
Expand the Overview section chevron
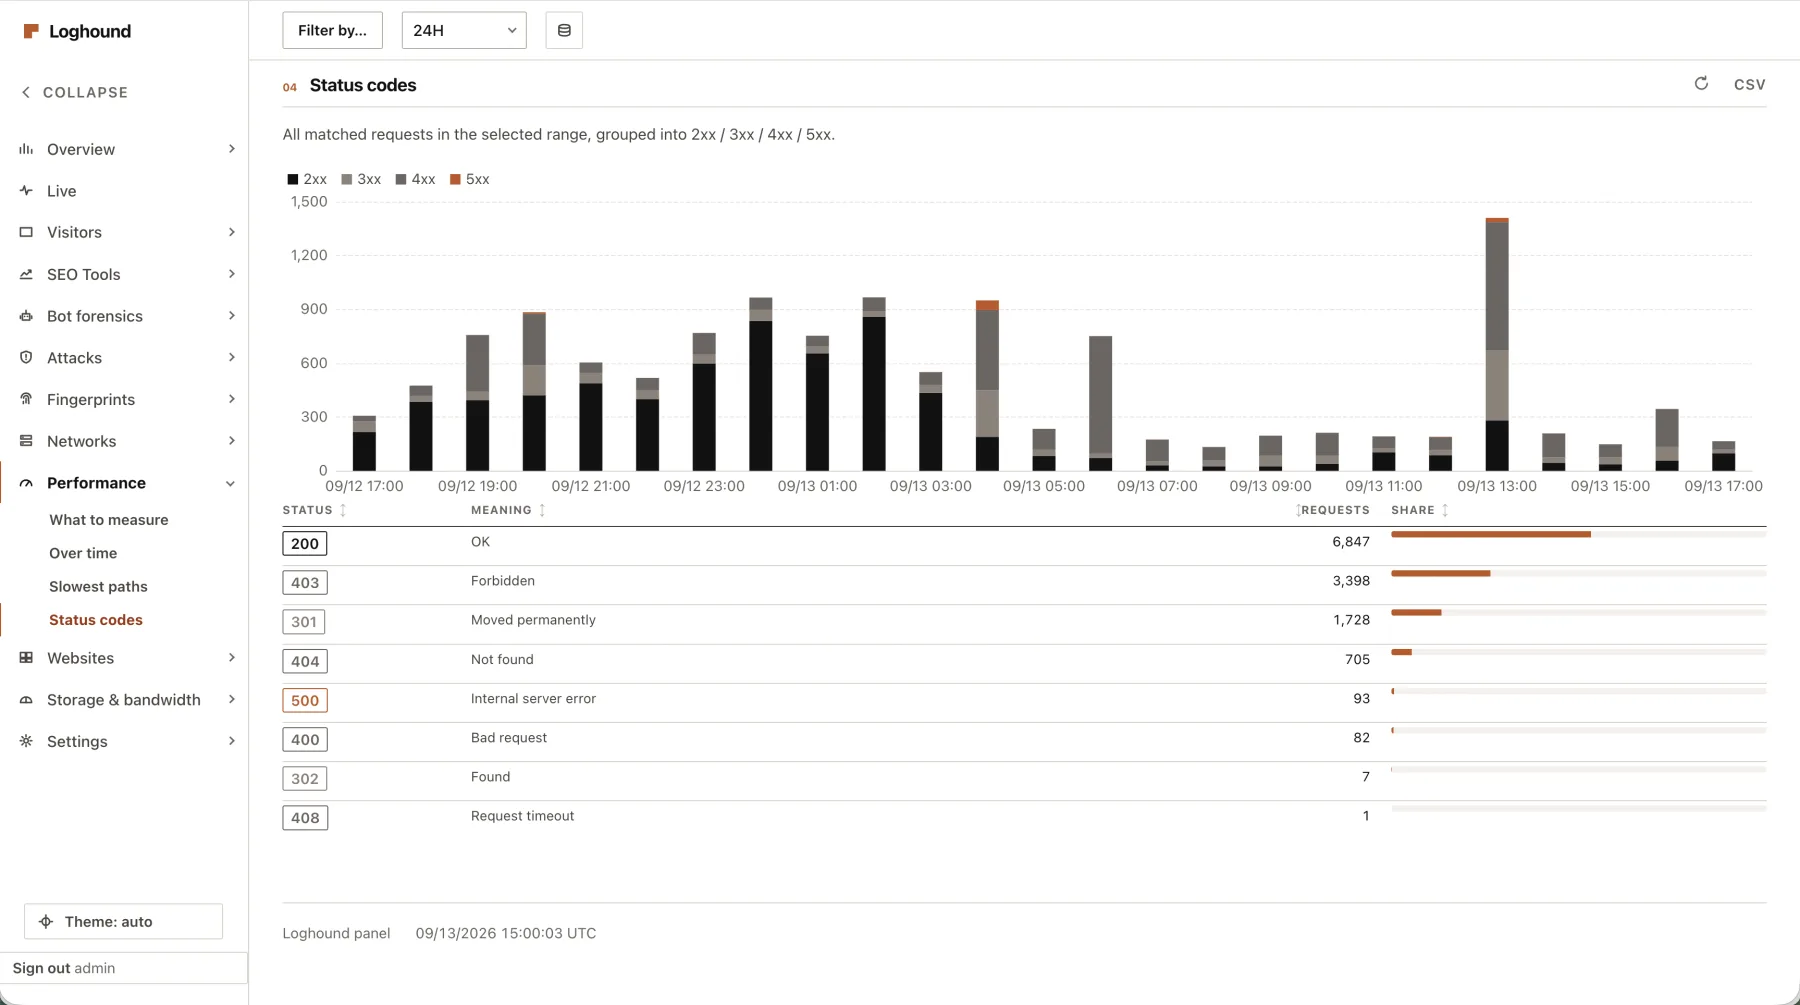(x=232, y=149)
